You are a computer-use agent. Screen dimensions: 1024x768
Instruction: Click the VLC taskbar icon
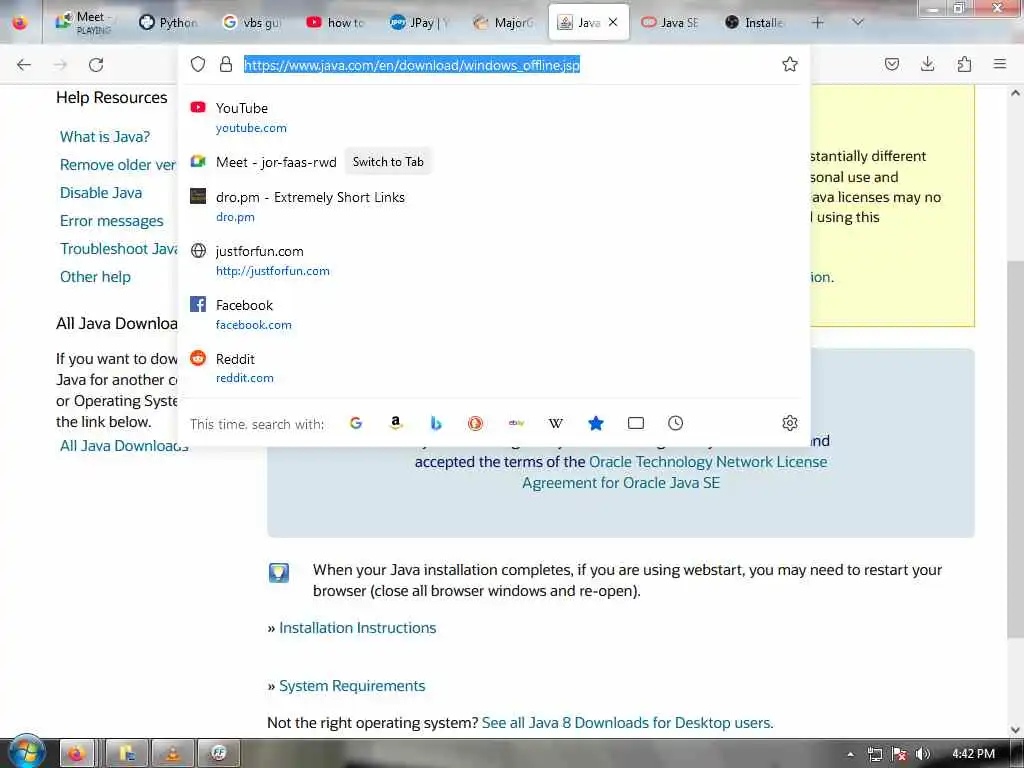point(172,754)
